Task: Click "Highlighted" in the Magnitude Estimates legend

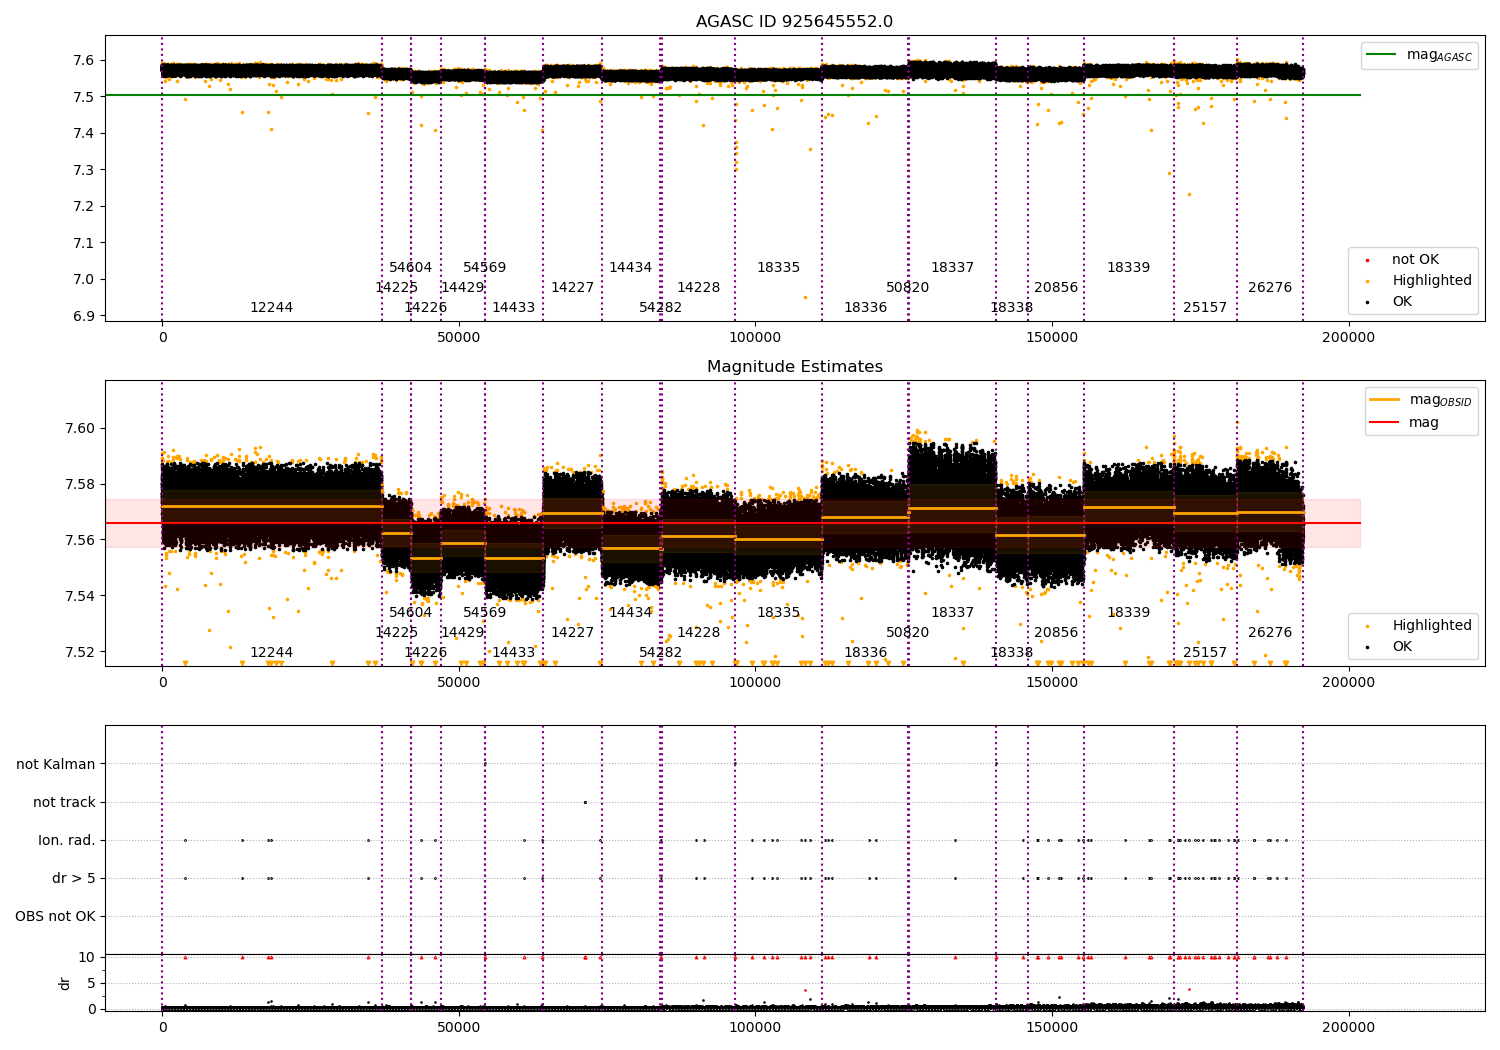Action: (x=1432, y=626)
